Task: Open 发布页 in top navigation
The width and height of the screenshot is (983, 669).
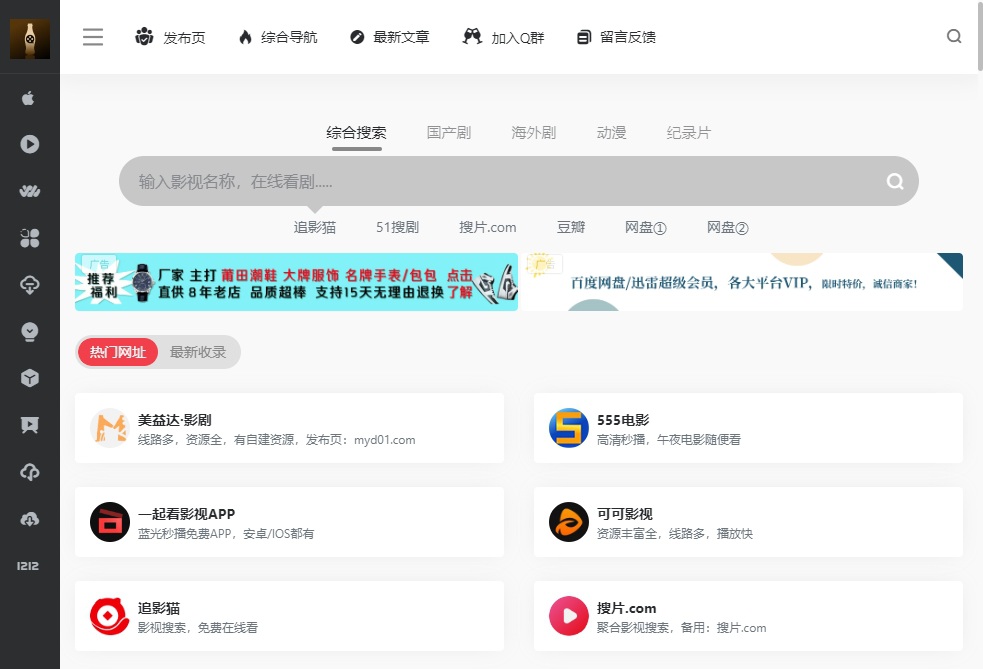Action: pos(170,37)
